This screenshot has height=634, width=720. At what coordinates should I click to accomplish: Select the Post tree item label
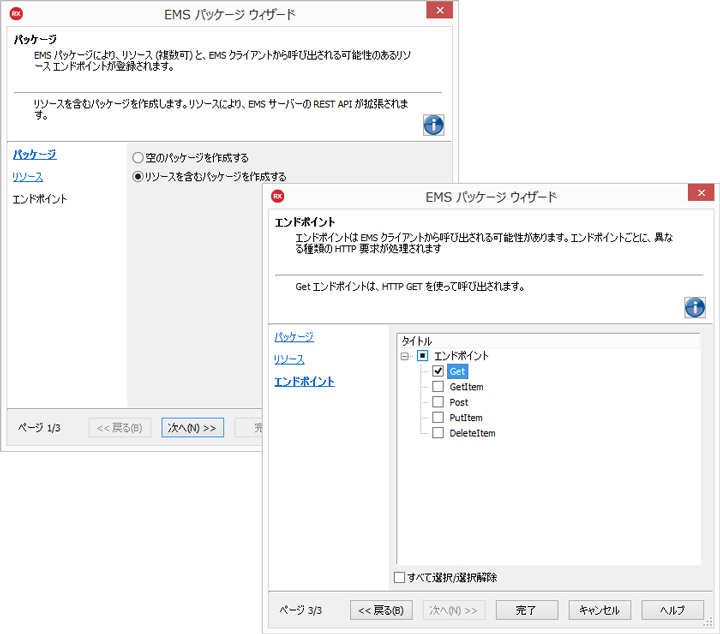[458, 403]
